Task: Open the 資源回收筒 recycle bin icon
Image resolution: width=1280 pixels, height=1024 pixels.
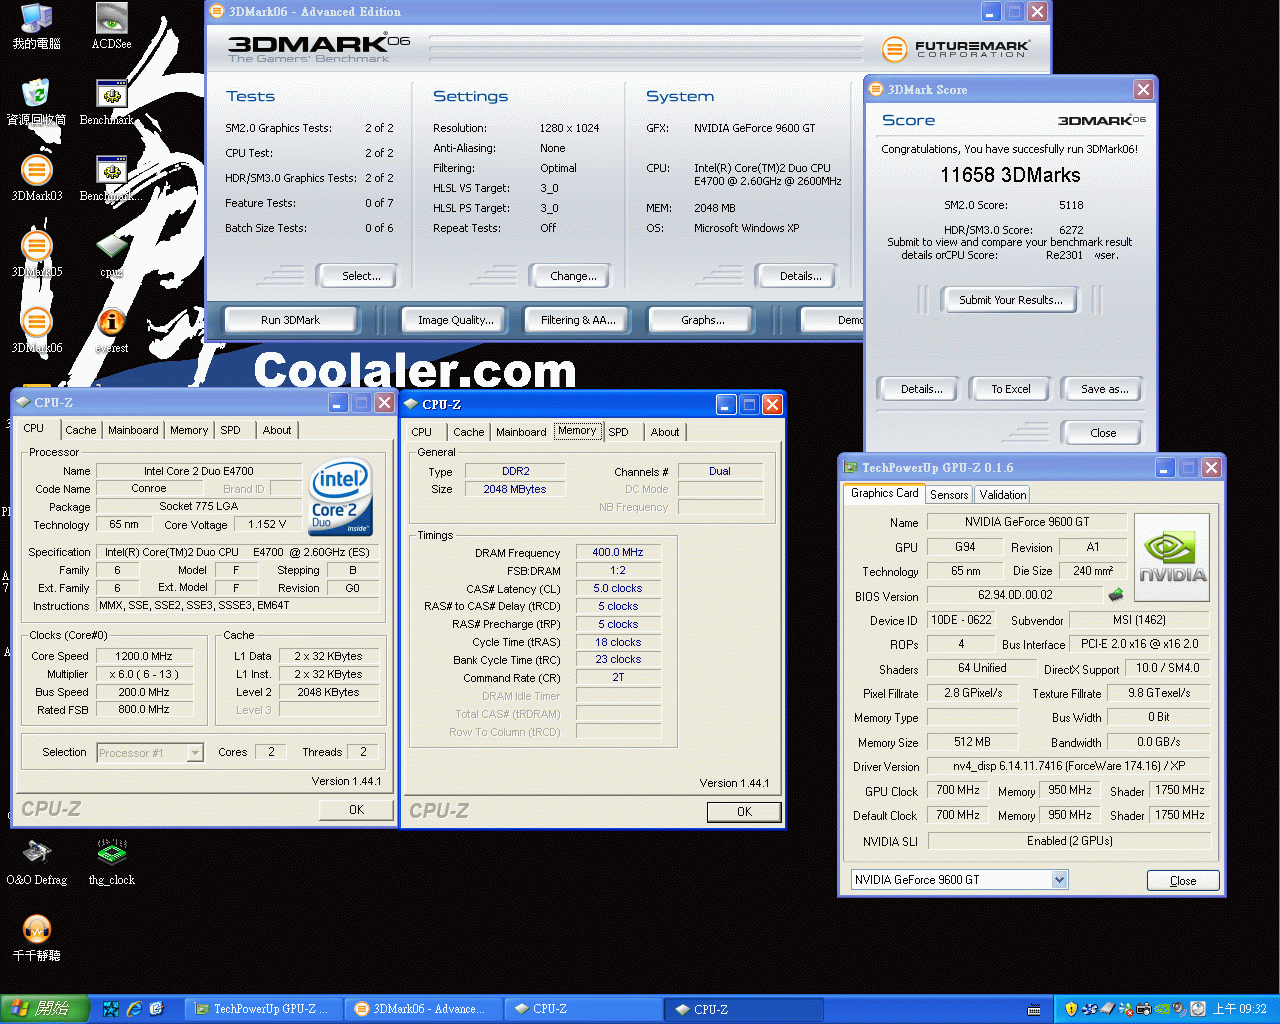Action: [x=37, y=102]
